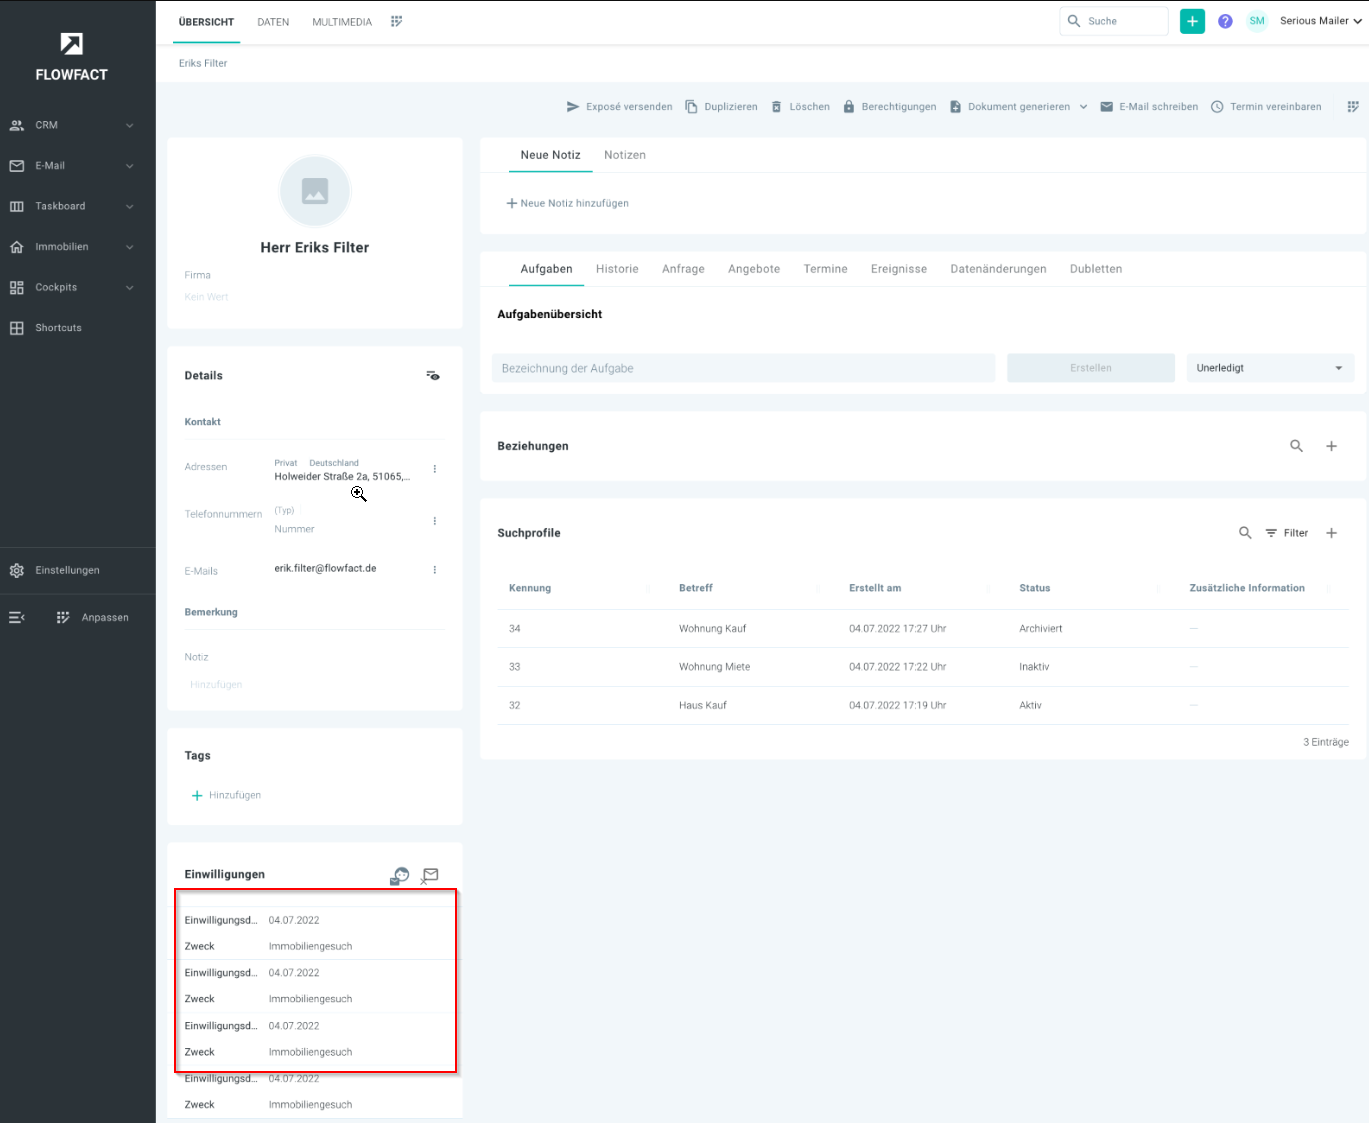This screenshot has height=1123, width=1369.
Task: Click the Löschen trash icon
Action: click(x=776, y=107)
